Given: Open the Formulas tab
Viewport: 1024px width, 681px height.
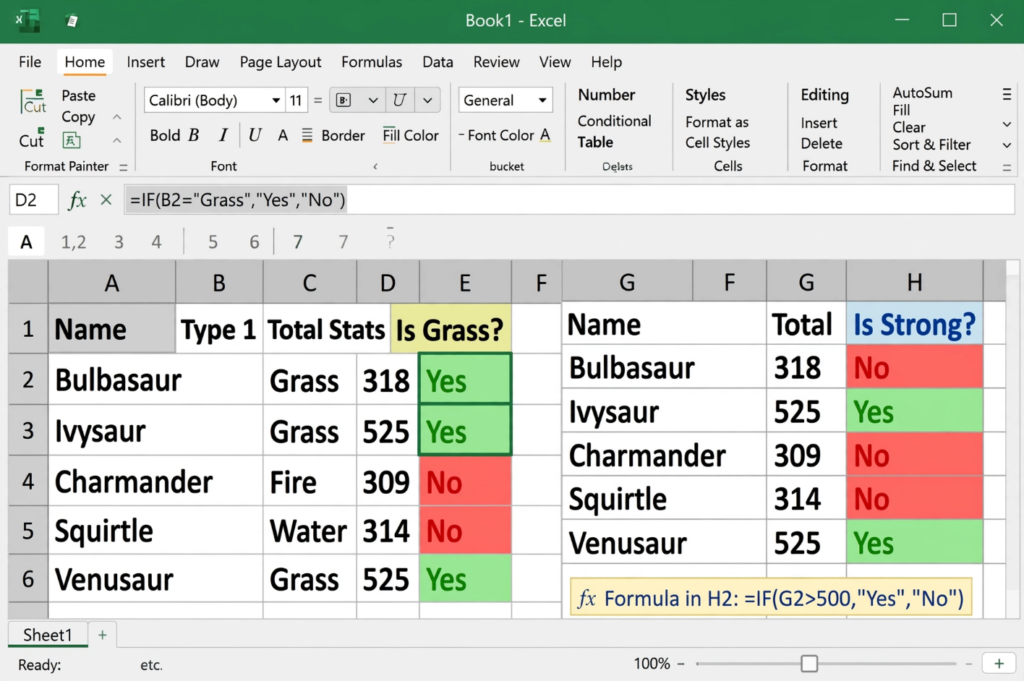Looking at the screenshot, I should pyautogui.click(x=372, y=62).
